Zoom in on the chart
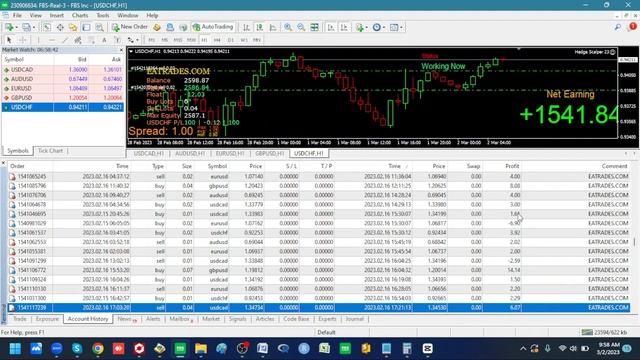640x360 pixels. tap(288, 27)
